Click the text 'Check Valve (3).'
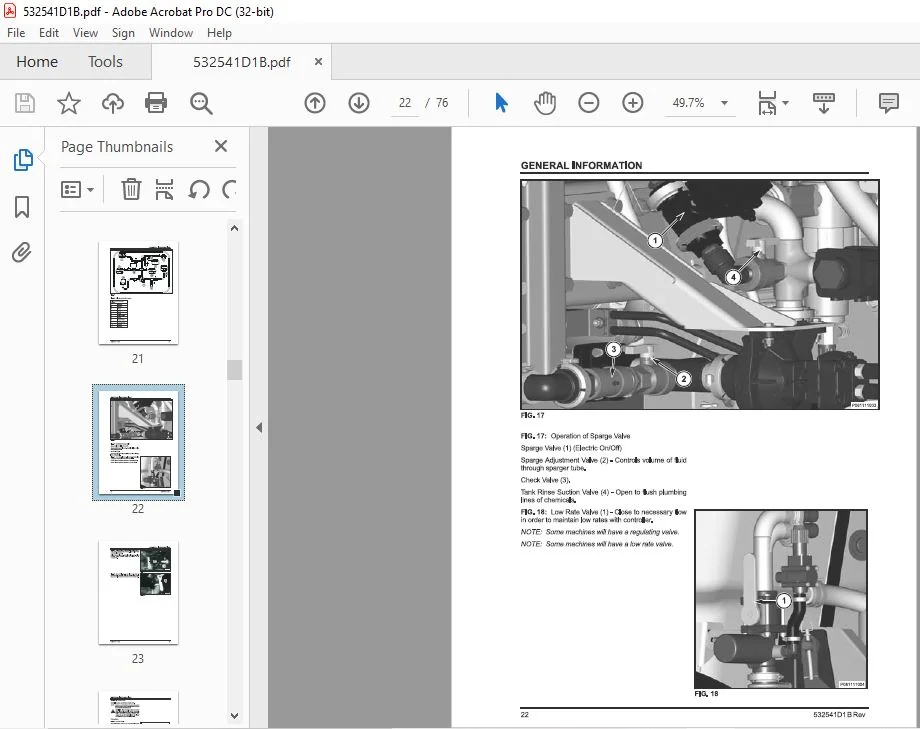This screenshot has width=920, height=729. pos(546,480)
